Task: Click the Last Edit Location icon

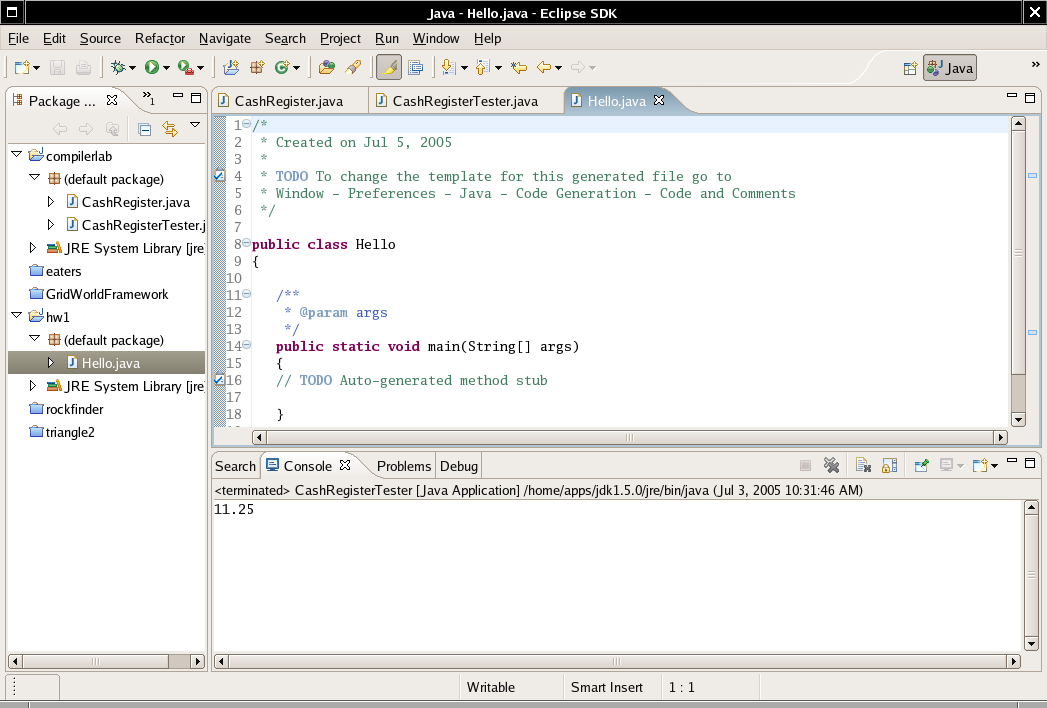Action: point(518,67)
